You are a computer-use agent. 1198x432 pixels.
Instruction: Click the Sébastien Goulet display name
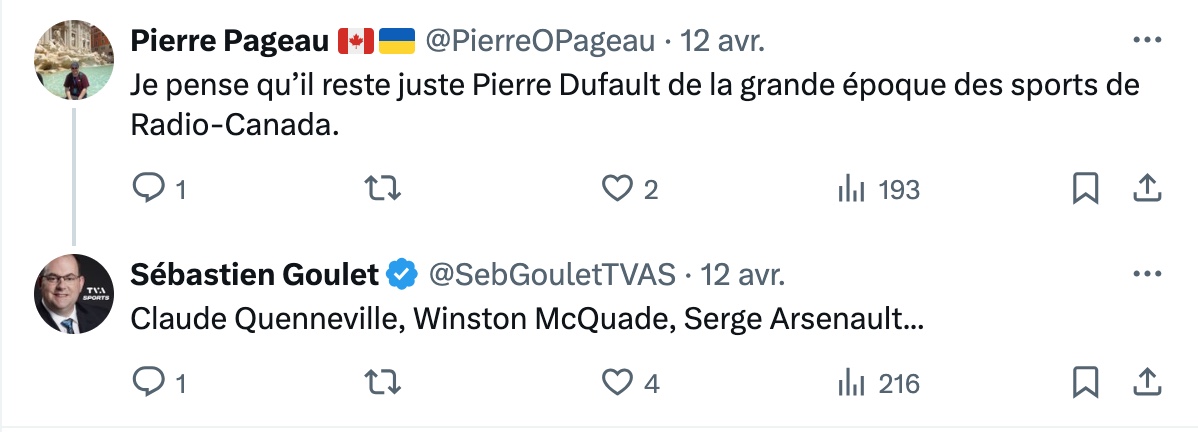coord(255,273)
